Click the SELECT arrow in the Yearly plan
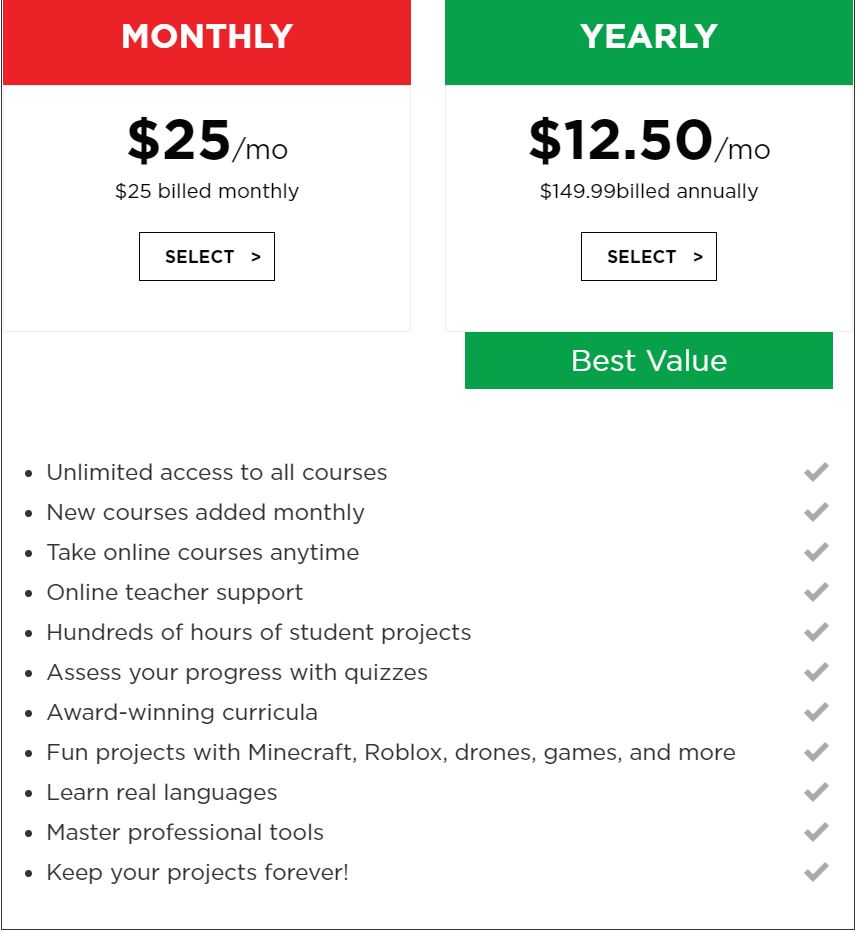 click(x=648, y=256)
